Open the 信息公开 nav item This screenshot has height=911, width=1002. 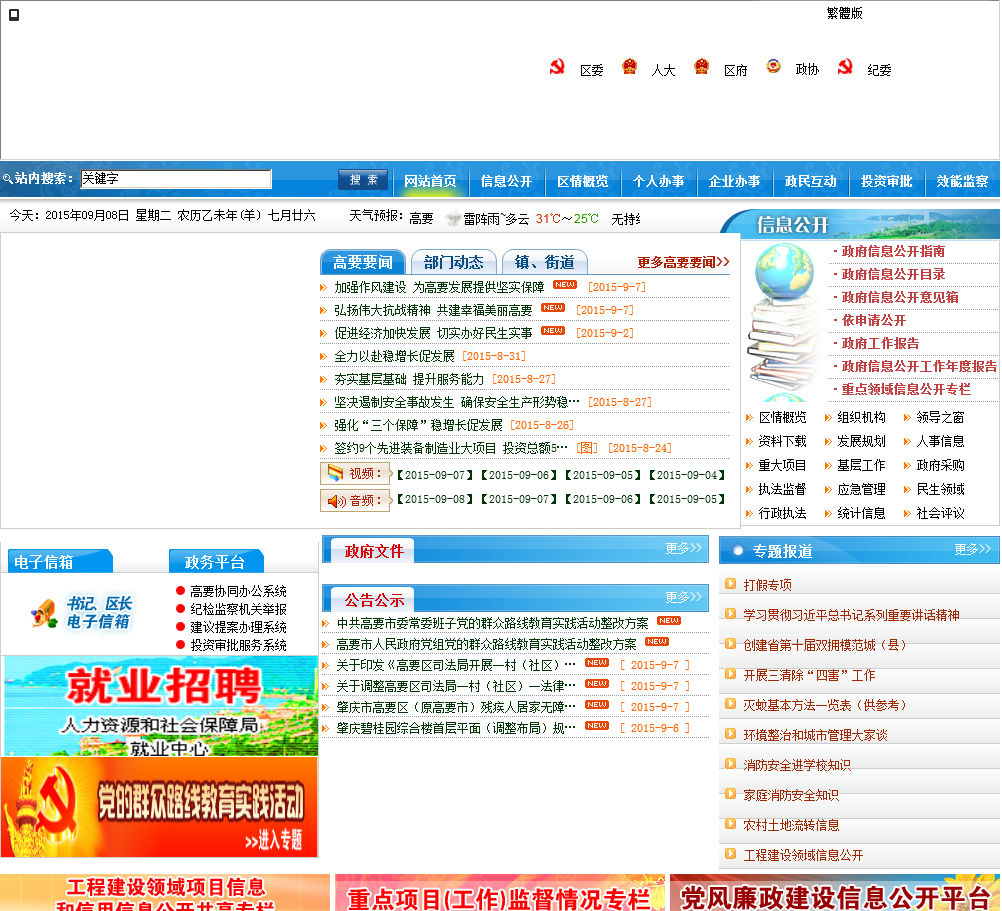[x=506, y=181]
